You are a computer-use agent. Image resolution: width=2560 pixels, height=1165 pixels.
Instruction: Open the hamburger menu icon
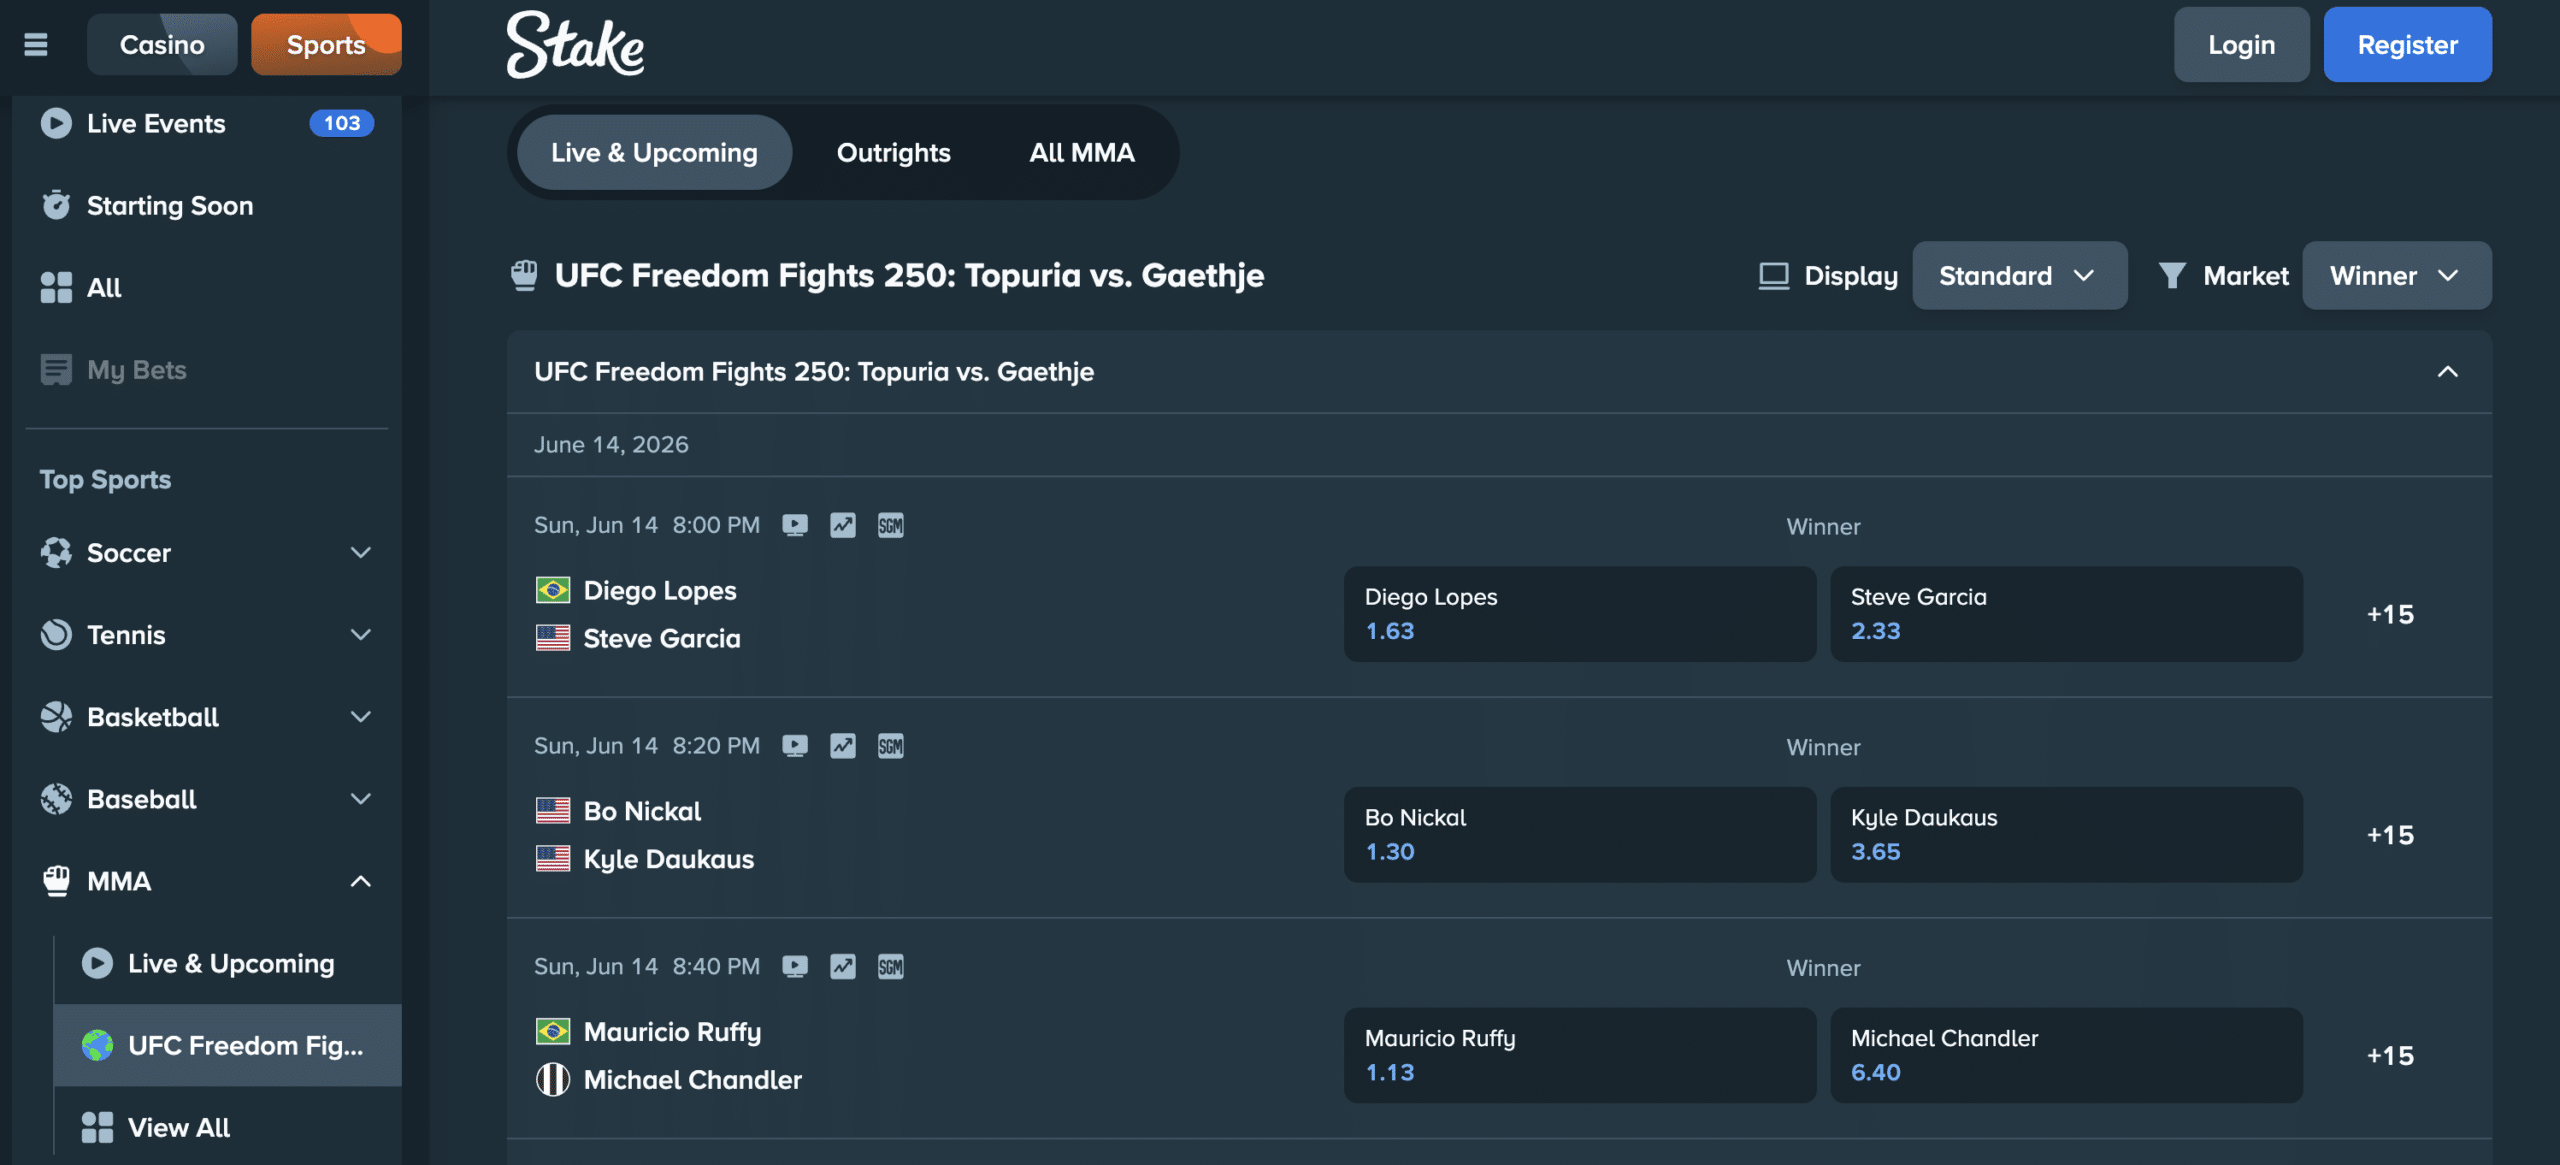36,45
